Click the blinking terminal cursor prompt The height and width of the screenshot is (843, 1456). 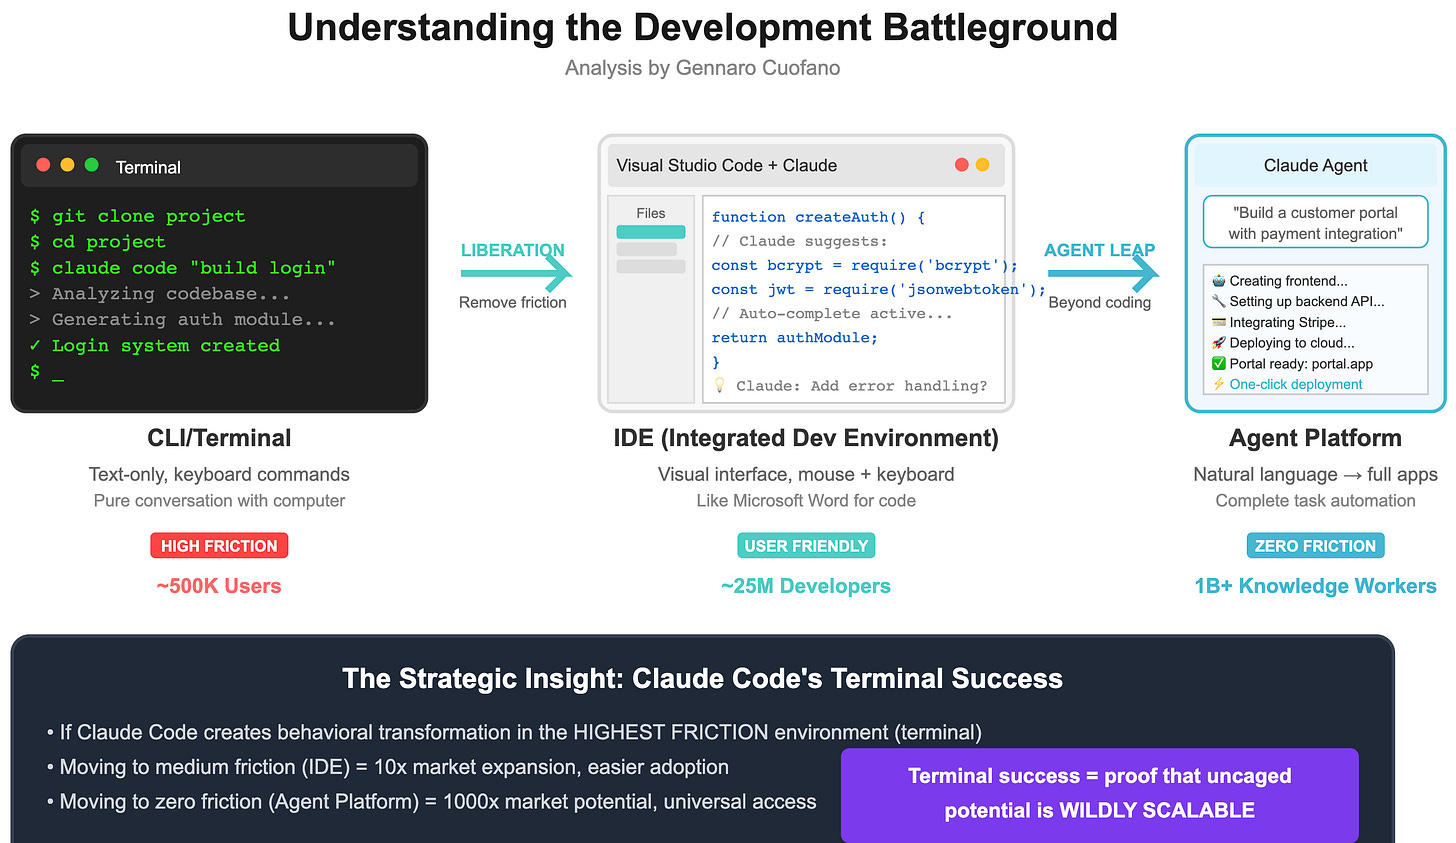[46, 372]
